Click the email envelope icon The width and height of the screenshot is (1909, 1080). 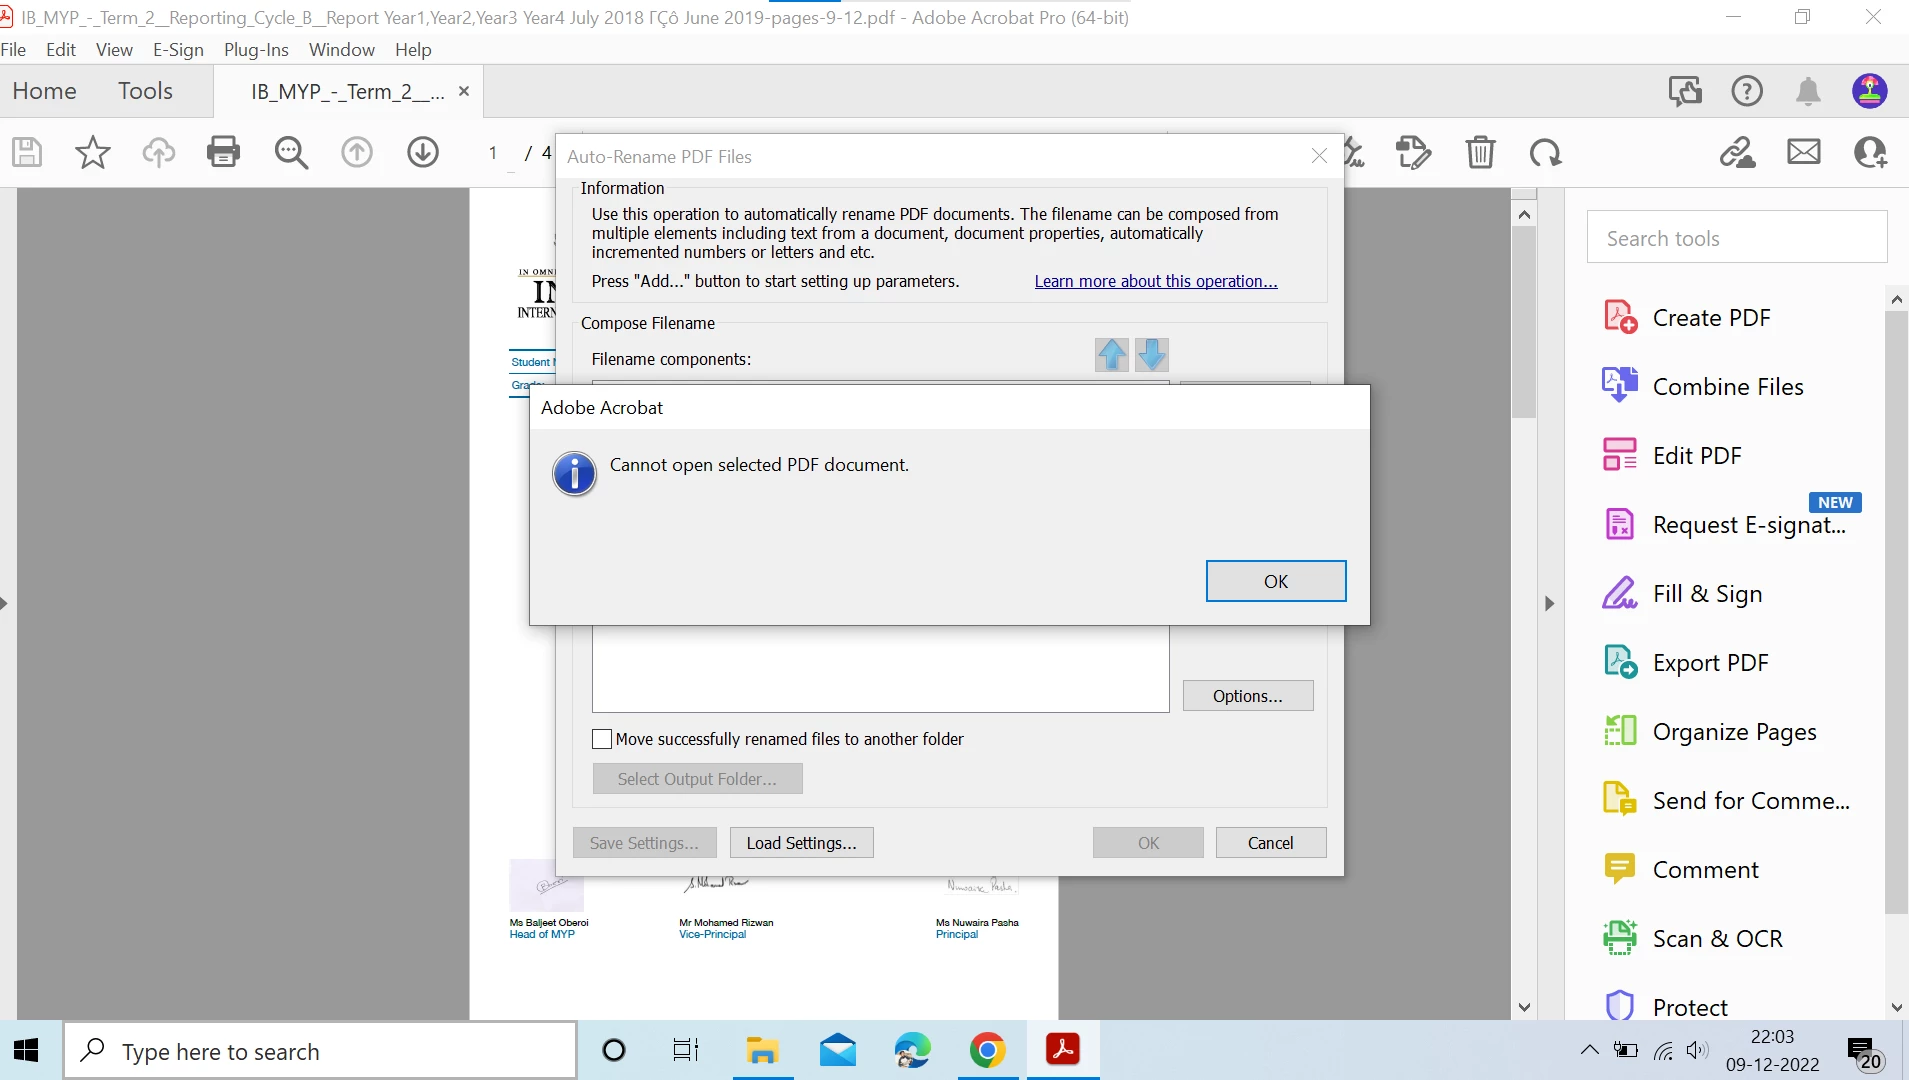1804,152
